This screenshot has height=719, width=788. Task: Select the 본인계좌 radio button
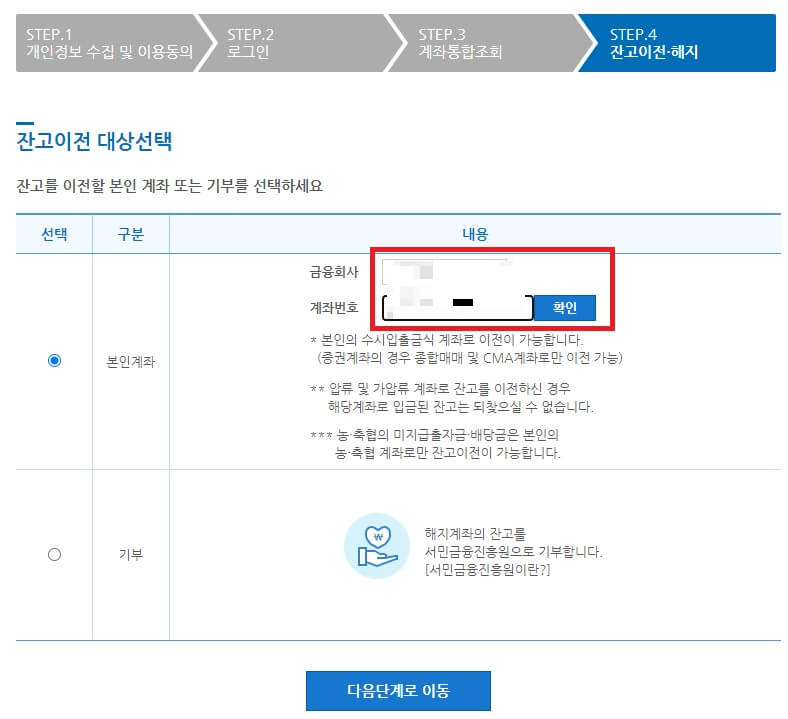coord(54,361)
